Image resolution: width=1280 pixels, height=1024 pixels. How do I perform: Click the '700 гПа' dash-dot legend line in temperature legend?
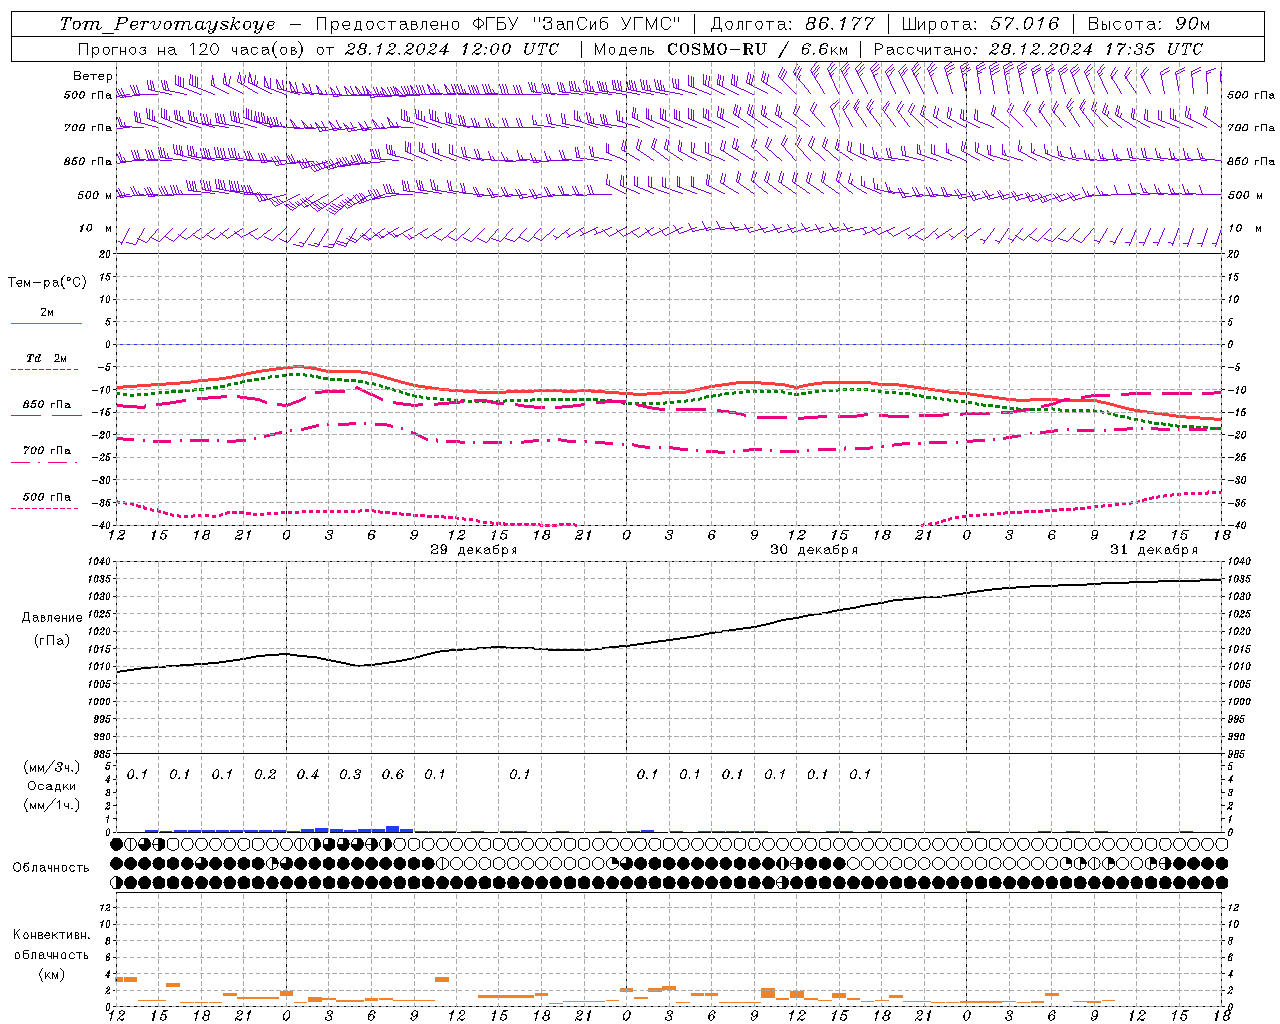click(45, 462)
